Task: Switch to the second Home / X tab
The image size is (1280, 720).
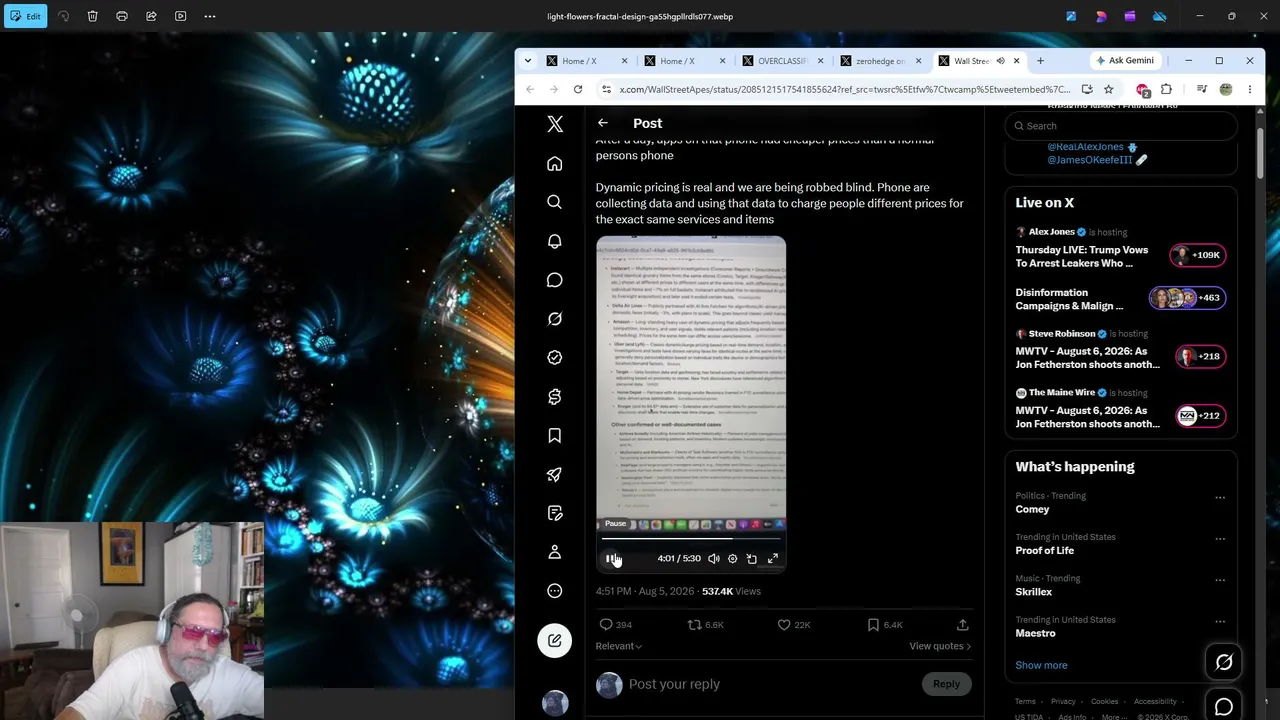Action: (685, 61)
